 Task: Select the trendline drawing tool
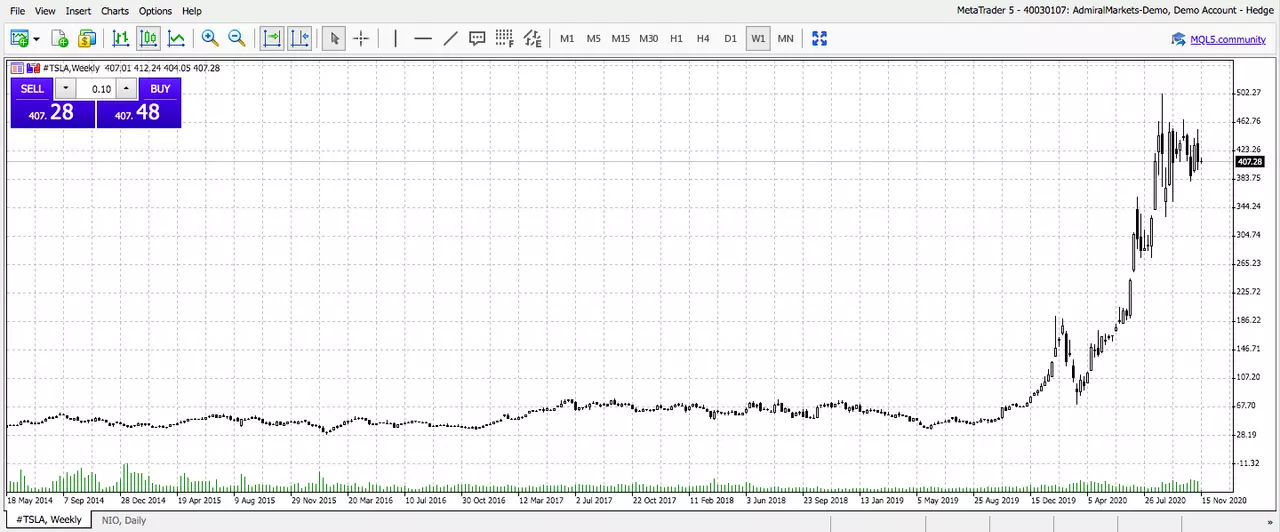[450, 39]
